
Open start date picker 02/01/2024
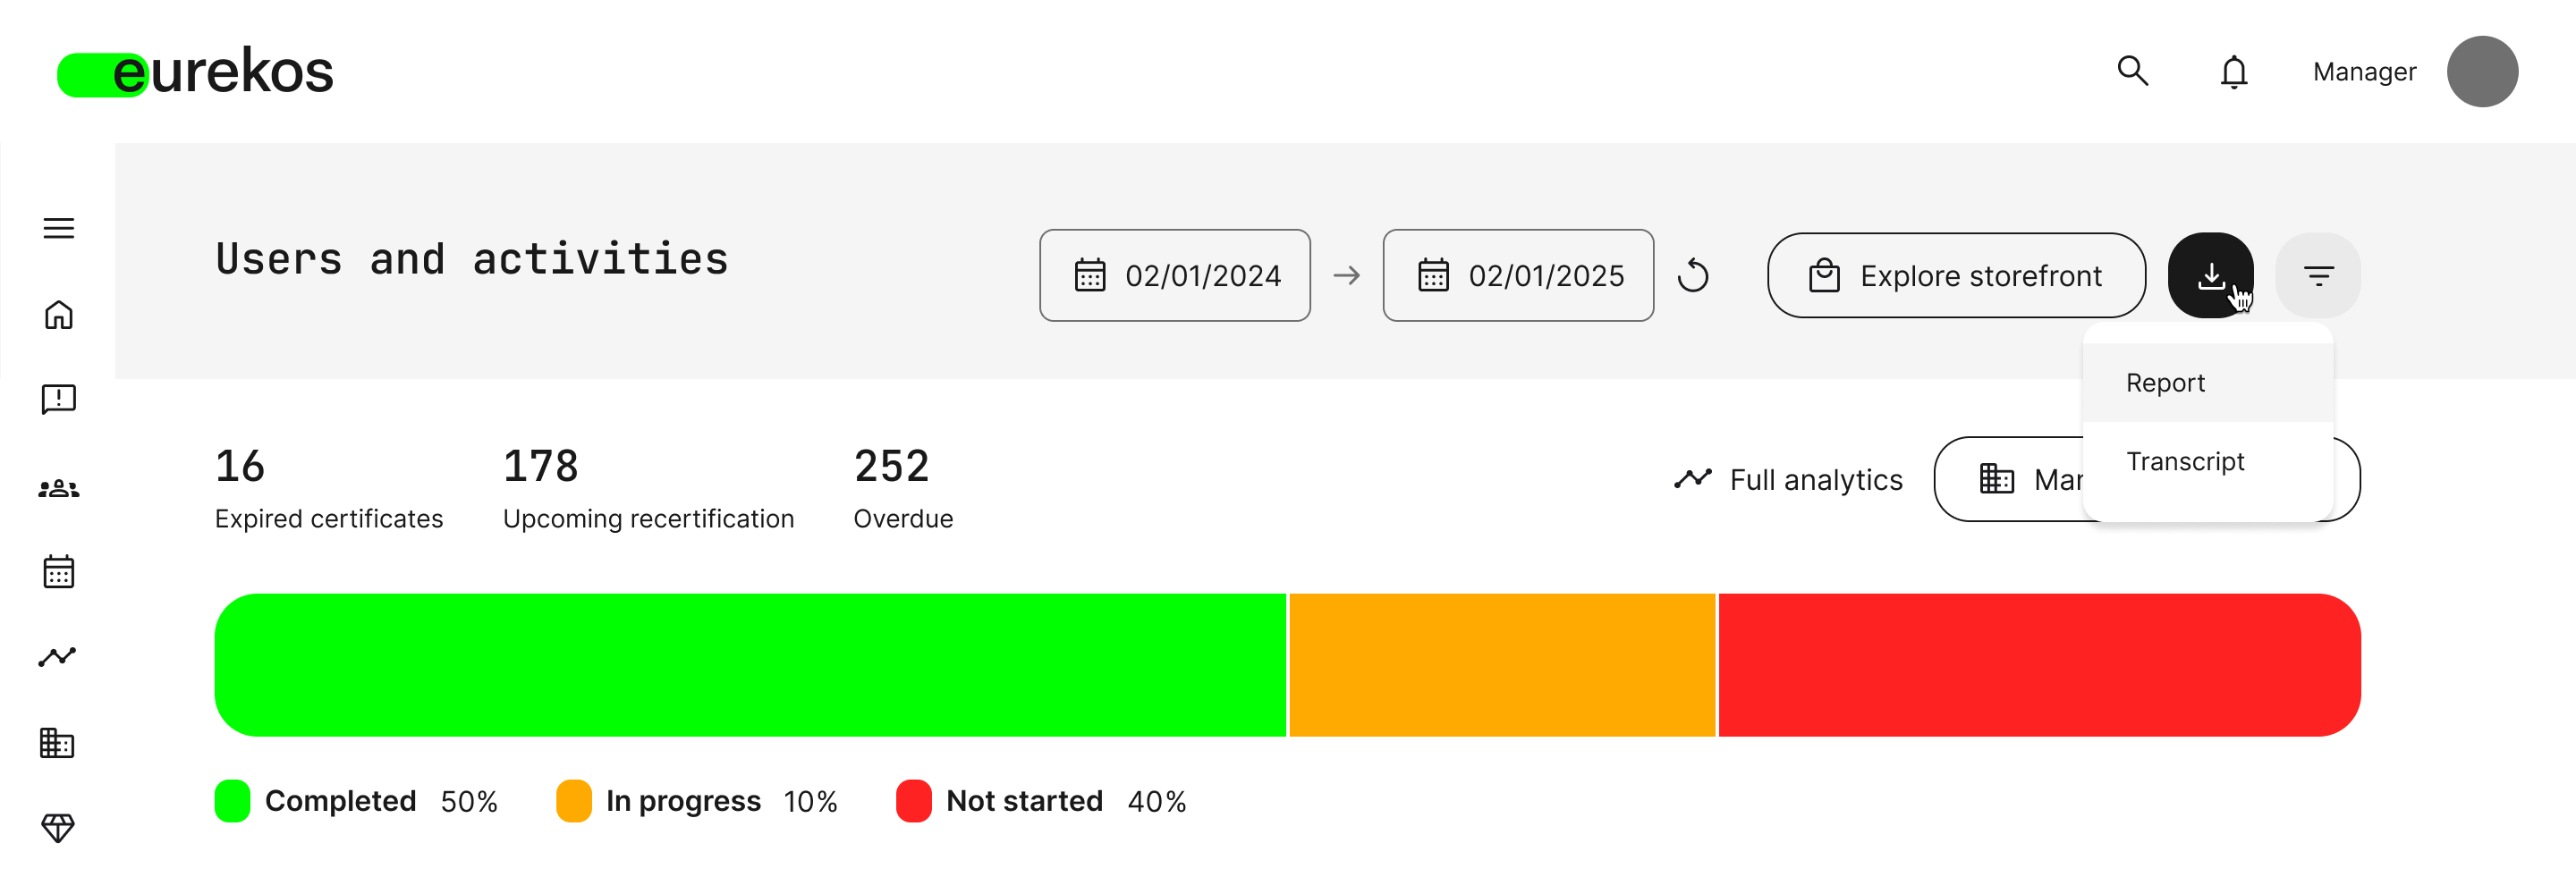coord(1175,276)
